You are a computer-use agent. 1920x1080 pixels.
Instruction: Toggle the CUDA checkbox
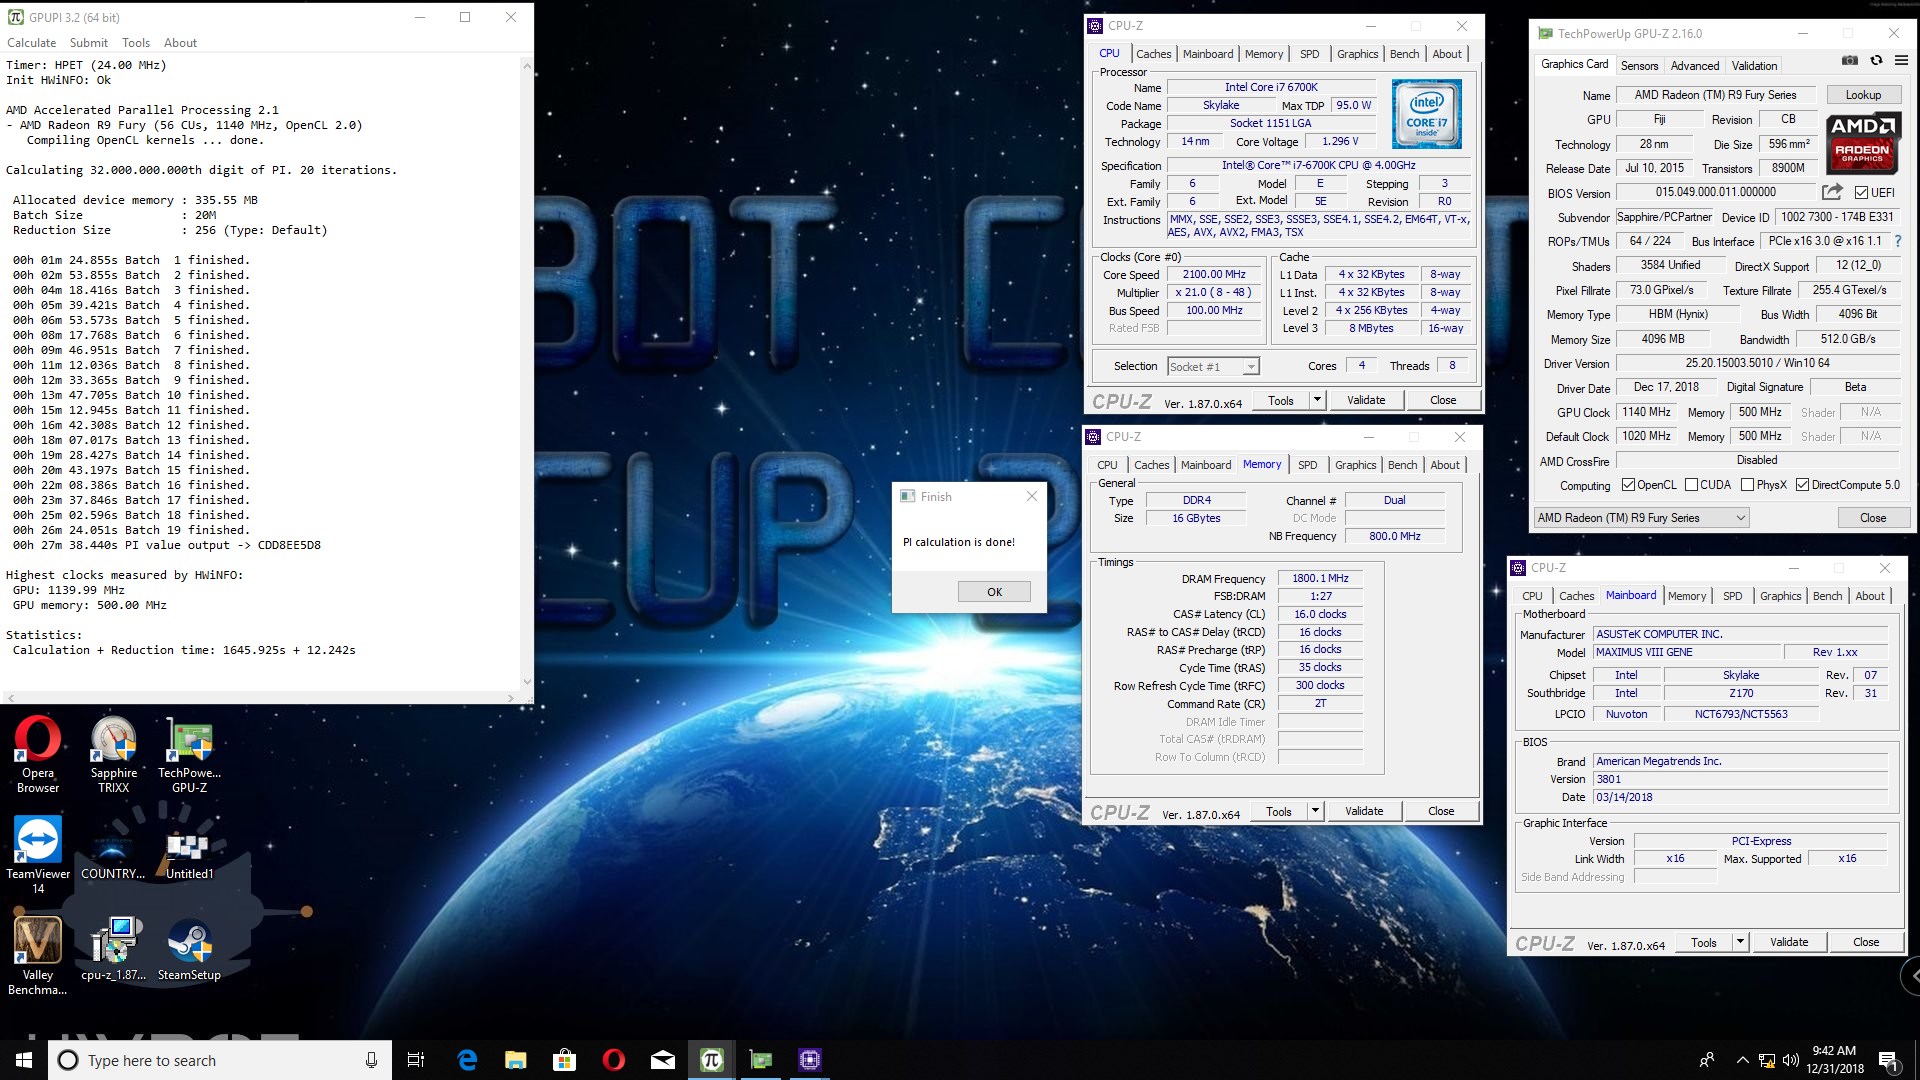pos(1691,485)
